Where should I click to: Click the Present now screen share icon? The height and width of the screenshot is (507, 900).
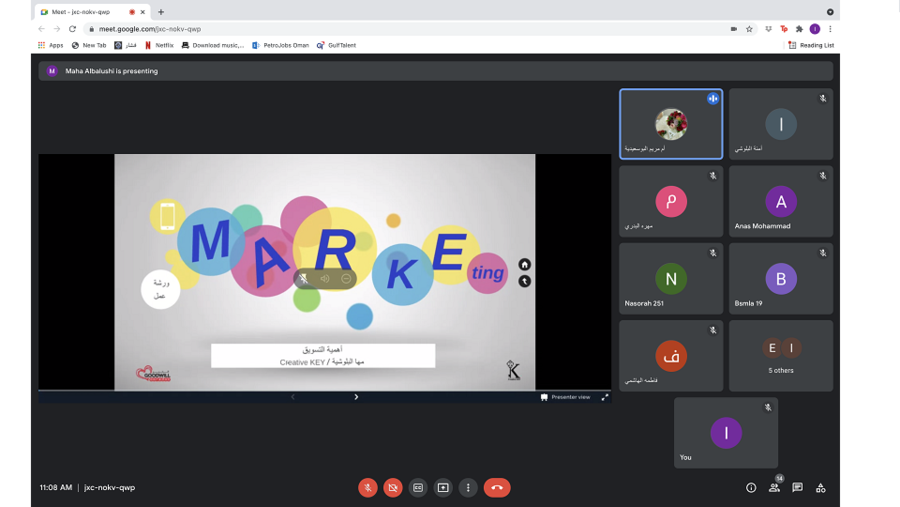[x=443, y=488]
